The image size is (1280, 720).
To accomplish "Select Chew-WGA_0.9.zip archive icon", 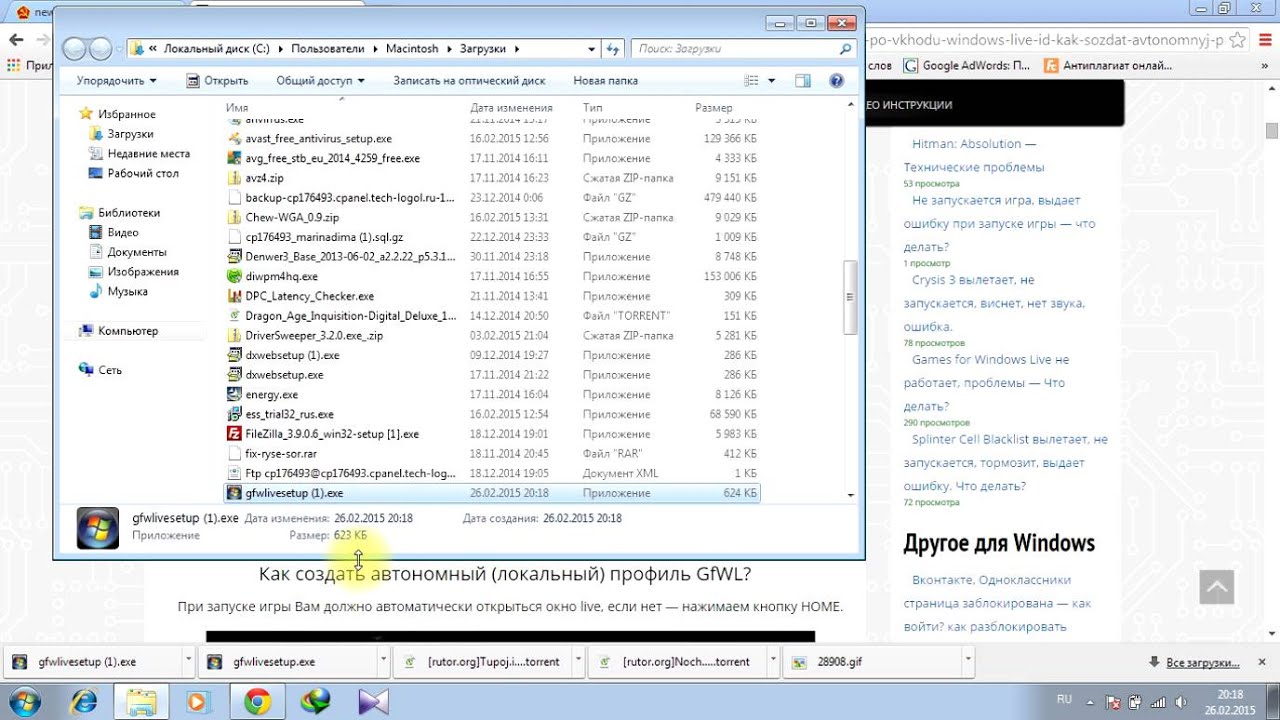I will (x=234, y=217).
